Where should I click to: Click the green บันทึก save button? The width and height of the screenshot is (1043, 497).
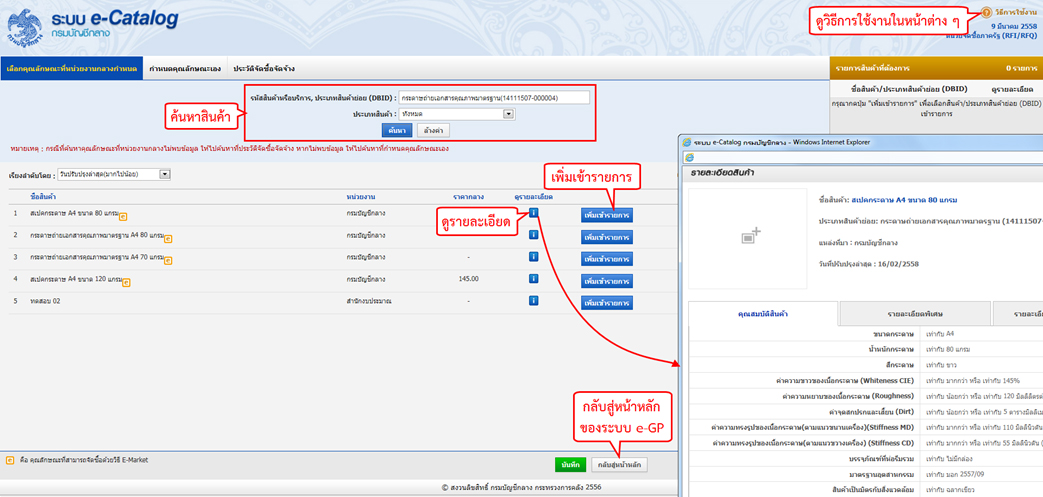tap(570, 465)
